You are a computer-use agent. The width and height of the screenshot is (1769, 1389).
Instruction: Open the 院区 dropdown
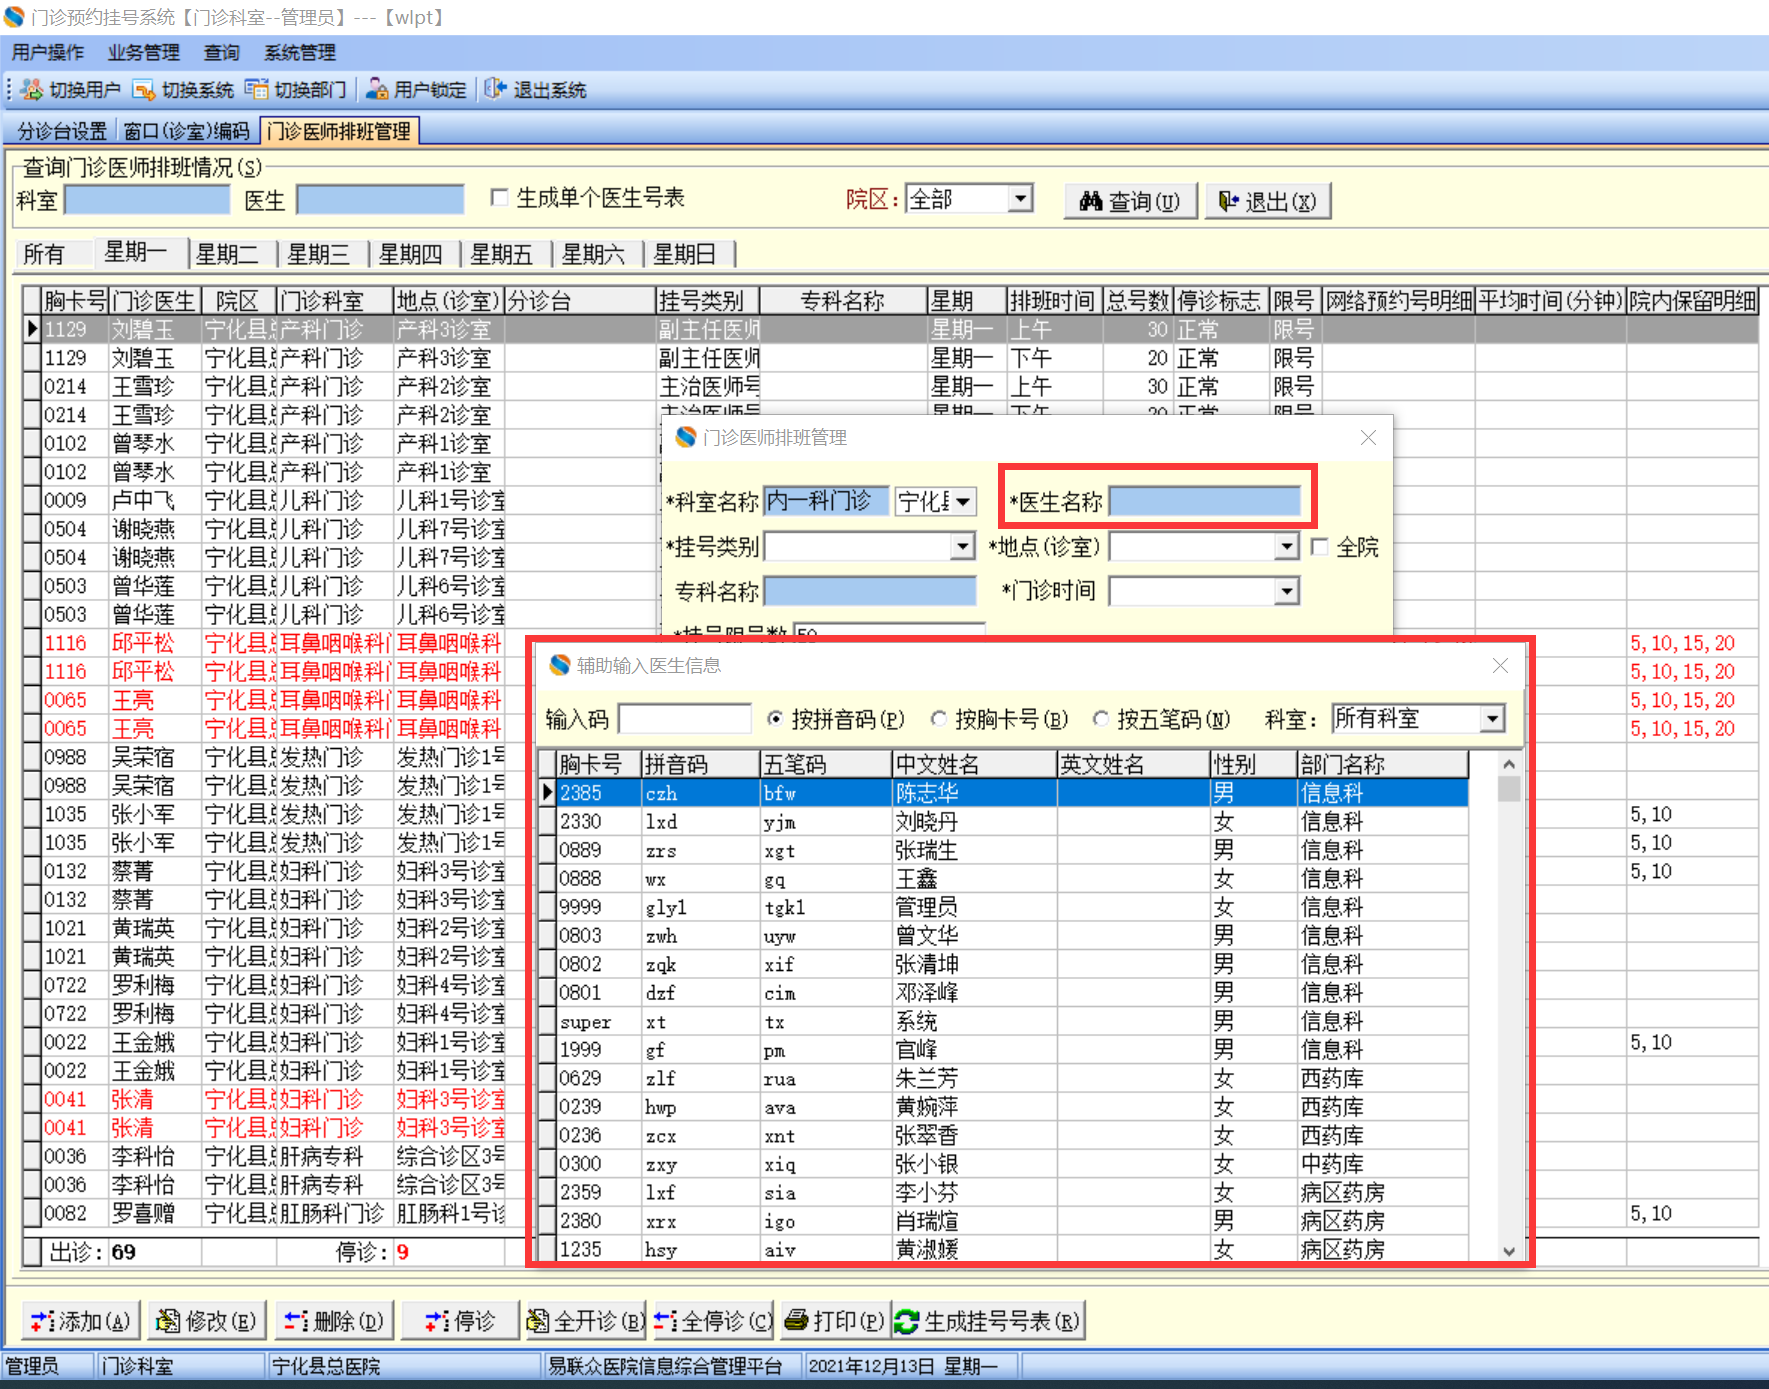(1019, 199)
